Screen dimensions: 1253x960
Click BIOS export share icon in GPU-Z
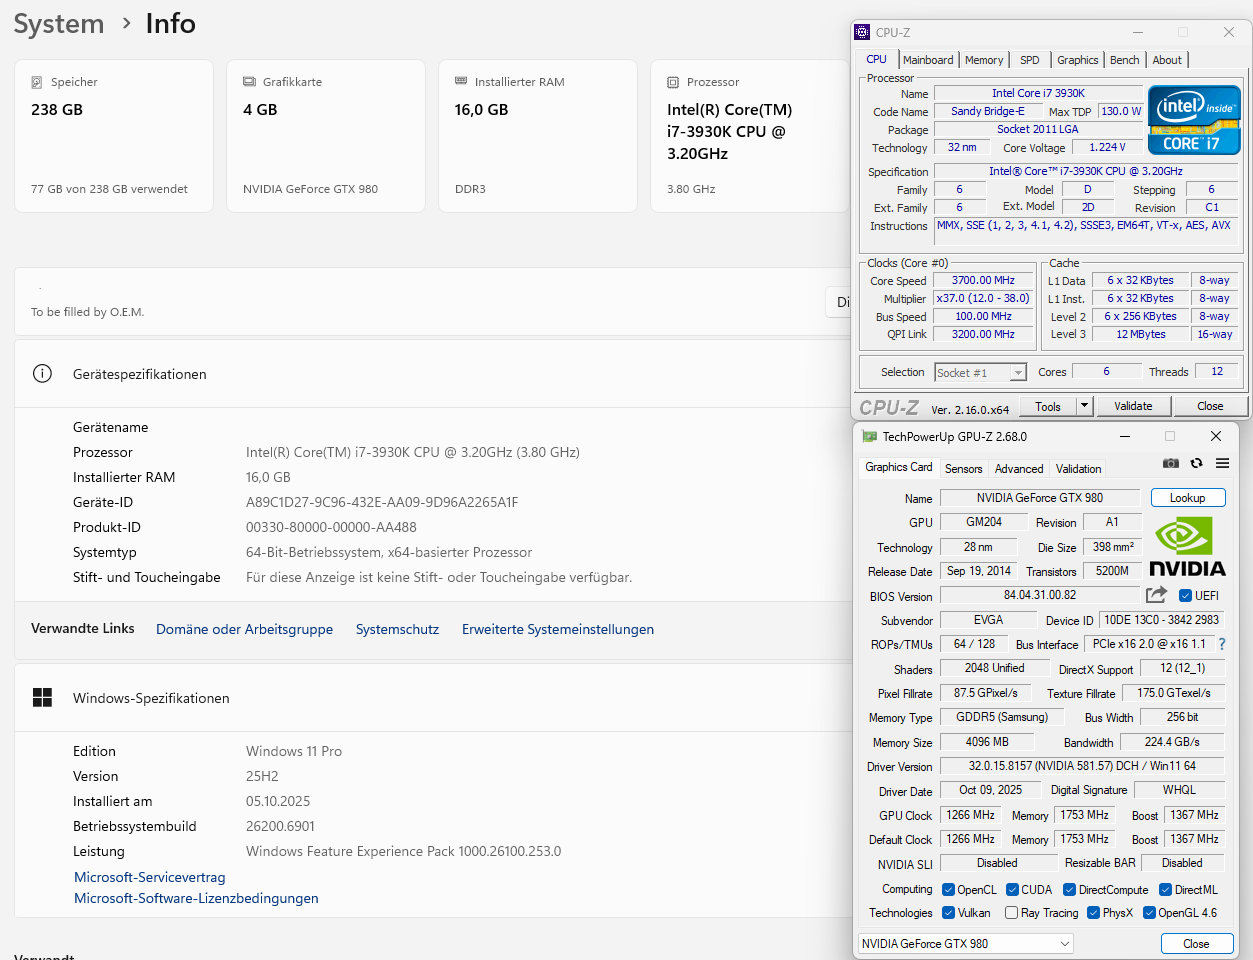click(x=1156, y=595)
